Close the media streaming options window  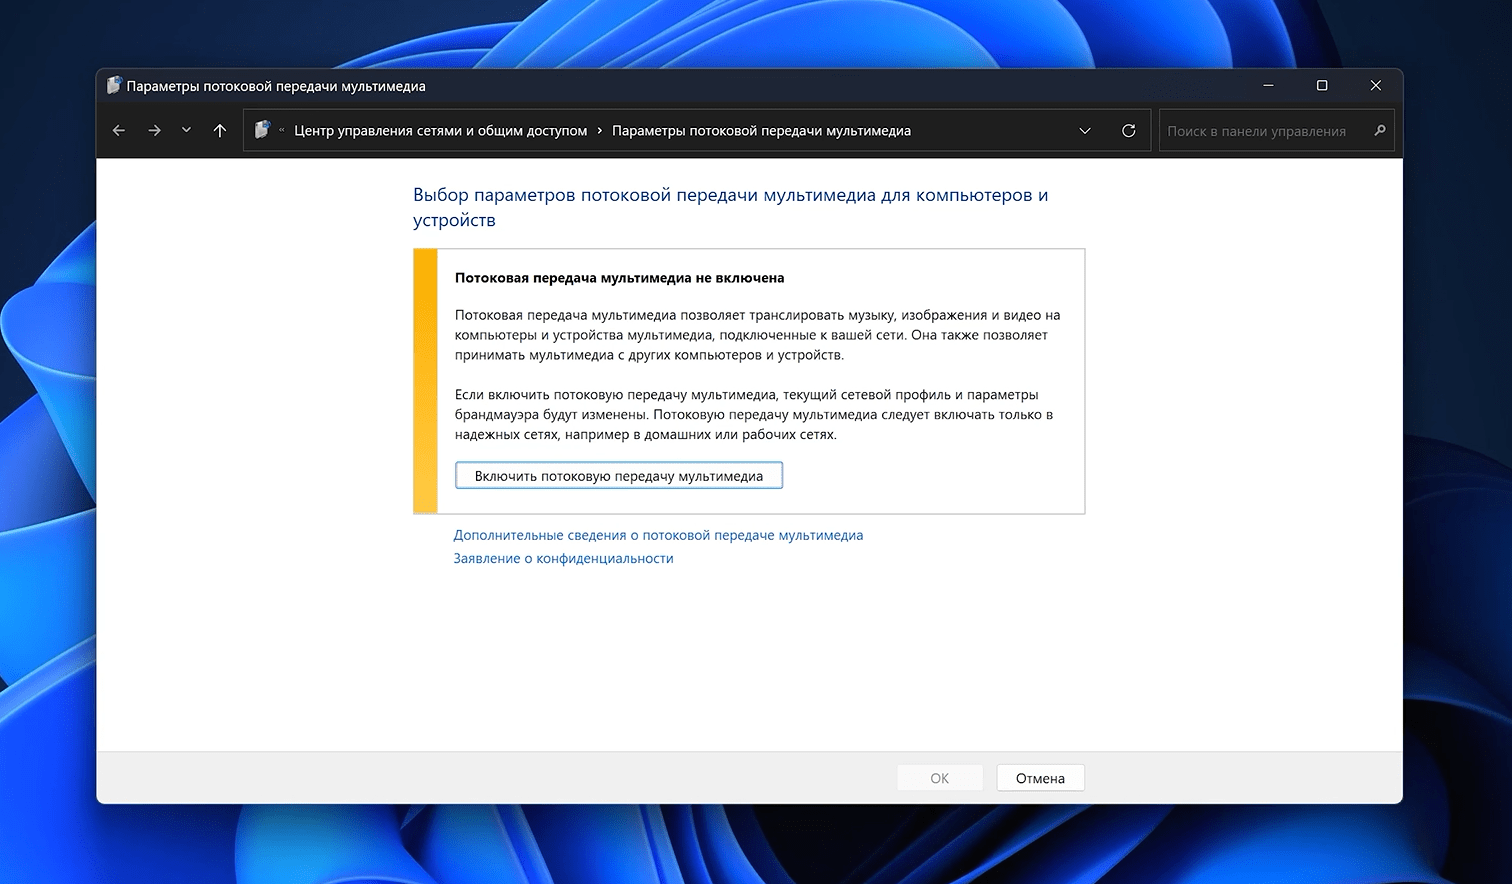tap(1376, 86)
